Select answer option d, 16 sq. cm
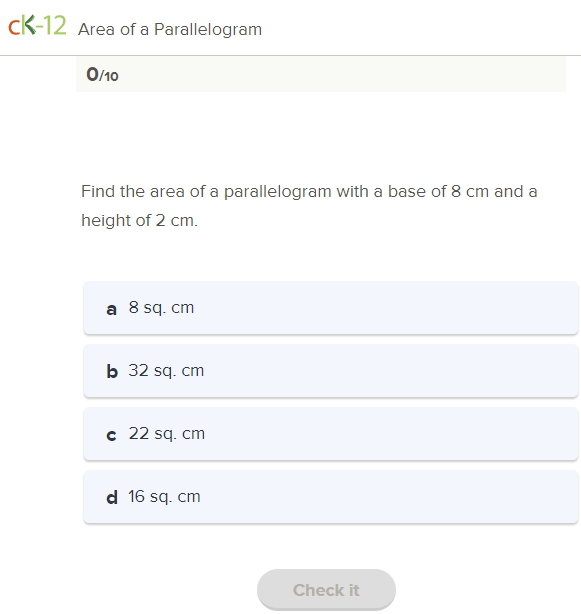This screenshot has height=614, width=581. [x=331, y=497]
